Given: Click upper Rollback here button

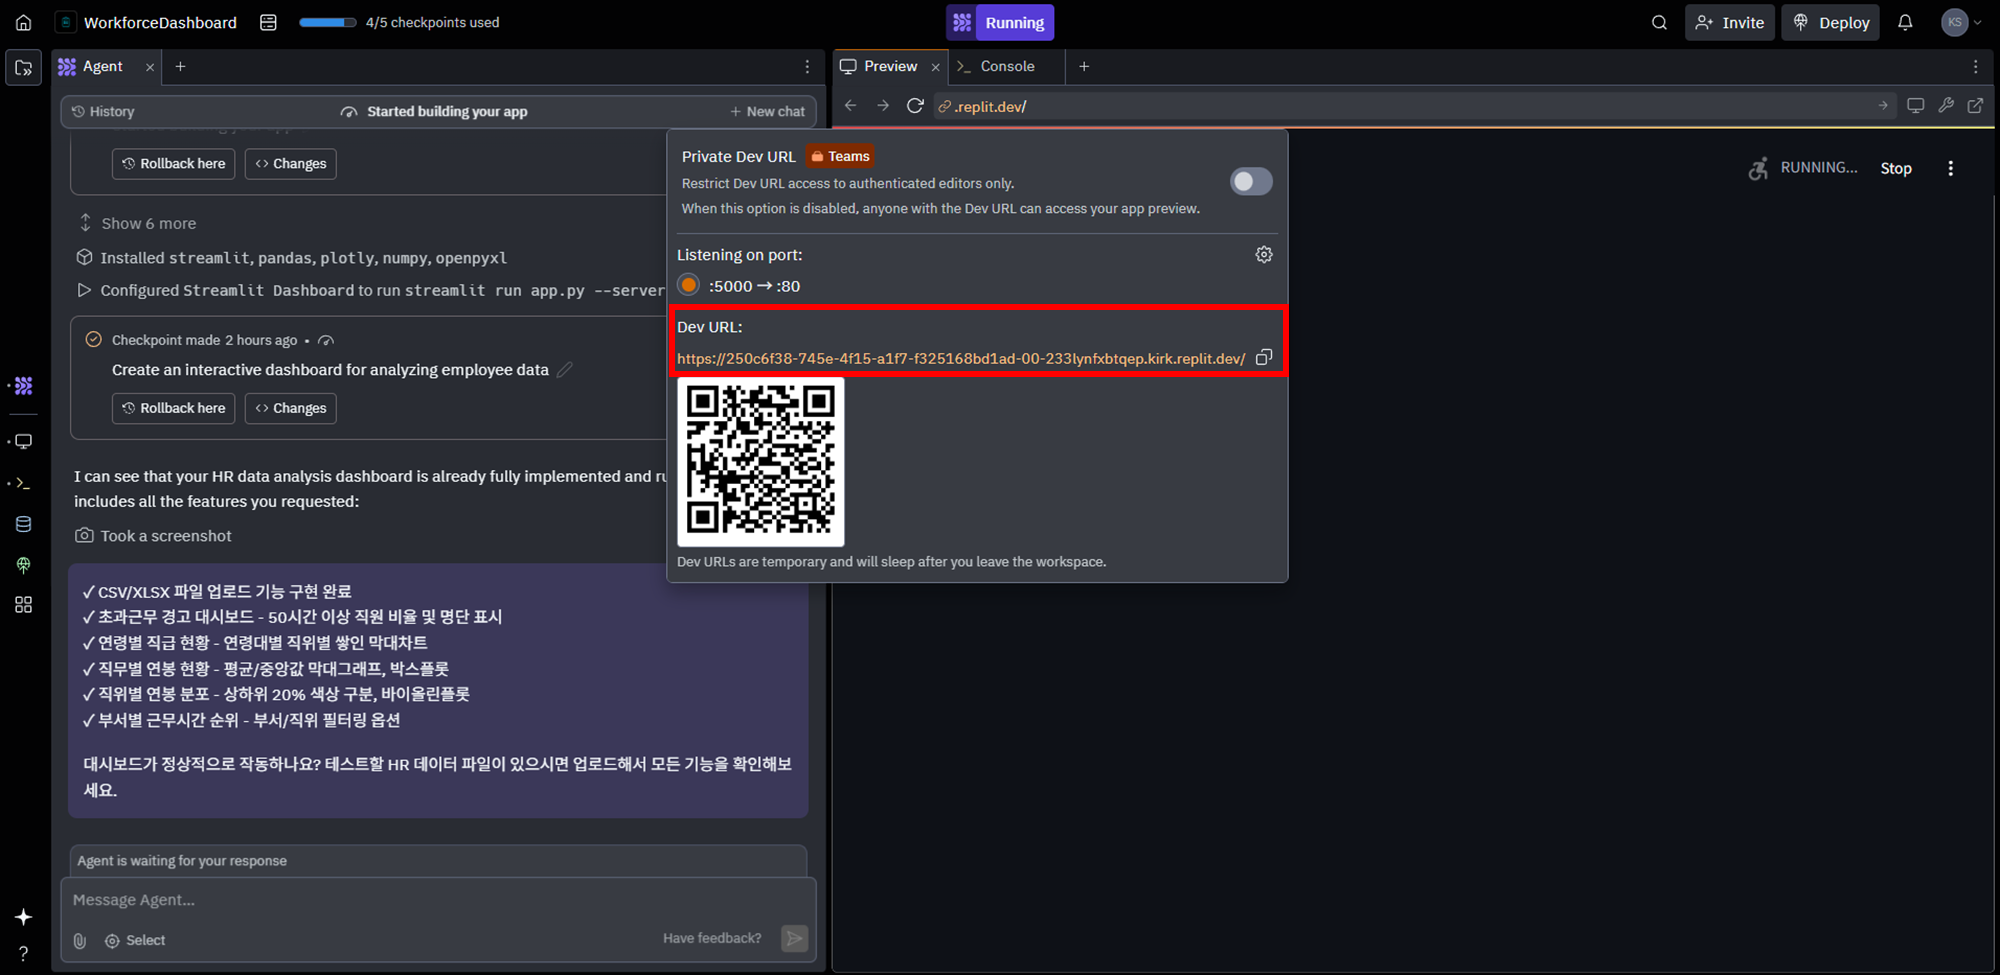Looking at the screenshot, I should (174, 164).
